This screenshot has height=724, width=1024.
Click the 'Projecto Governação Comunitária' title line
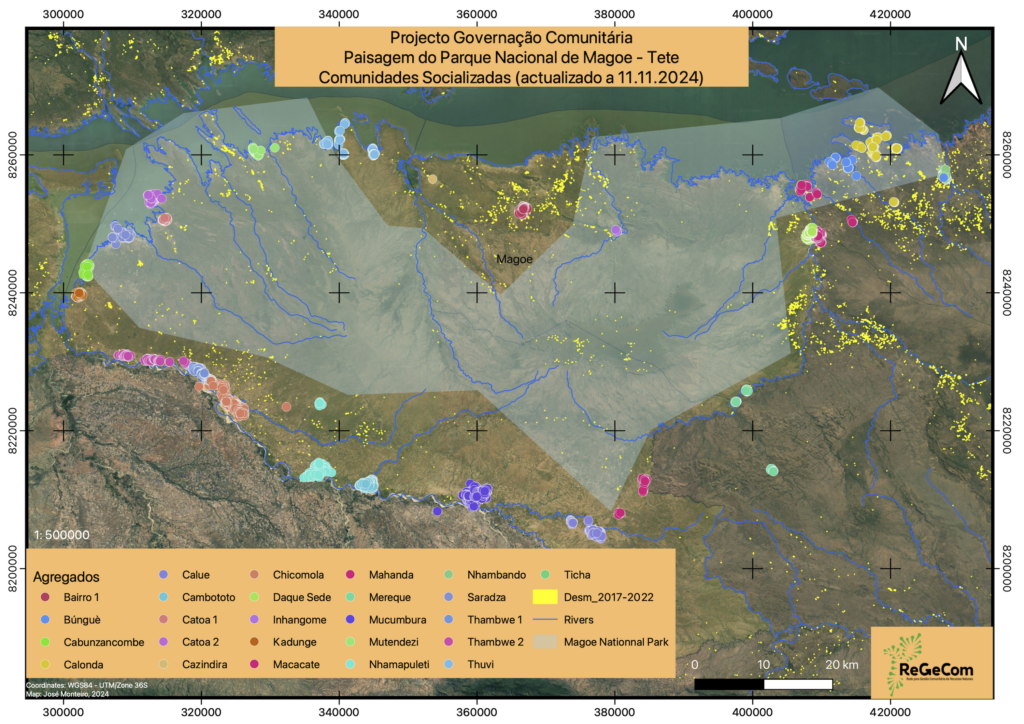[x=511, y=37]
